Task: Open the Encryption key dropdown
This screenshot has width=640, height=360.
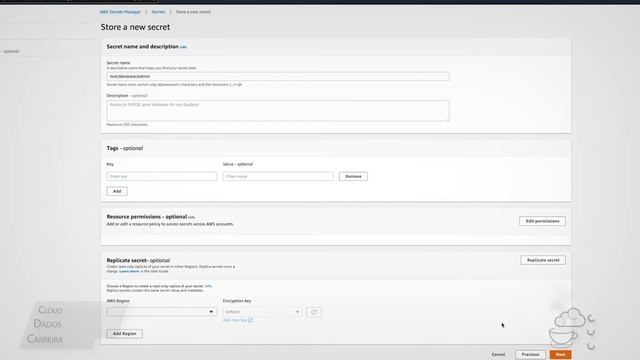Action: (262, 312)
